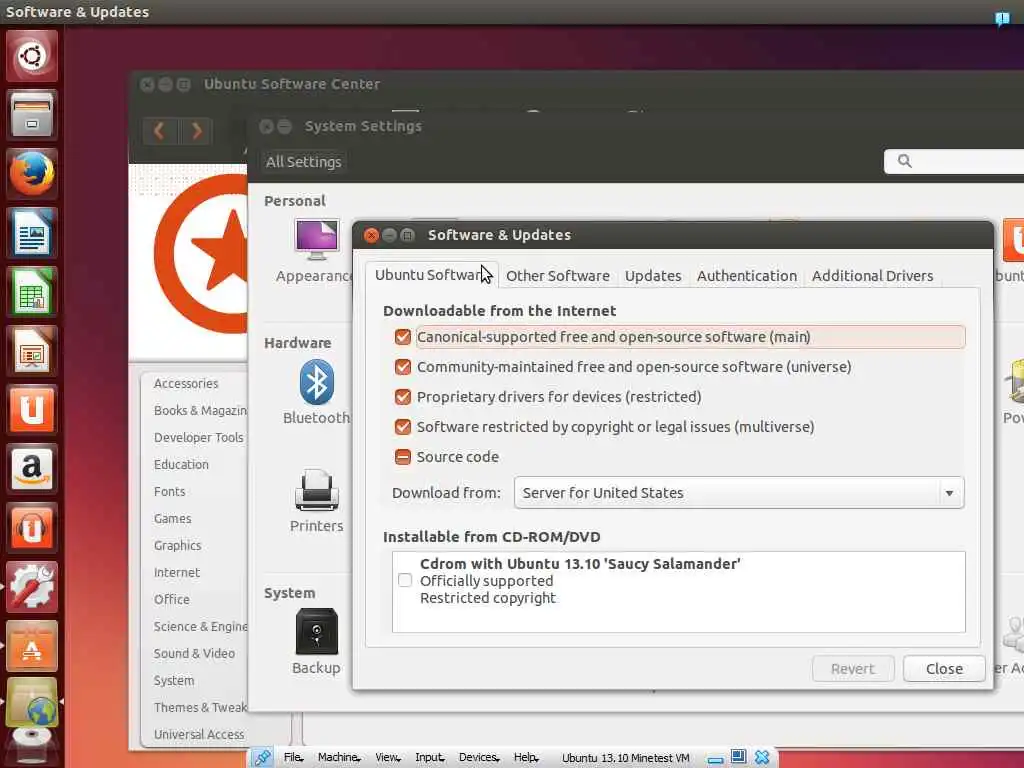The image size is (1024, 768).
Task: Uncheck software restricted by copyright (multiverse)
Action: point(403,427)
